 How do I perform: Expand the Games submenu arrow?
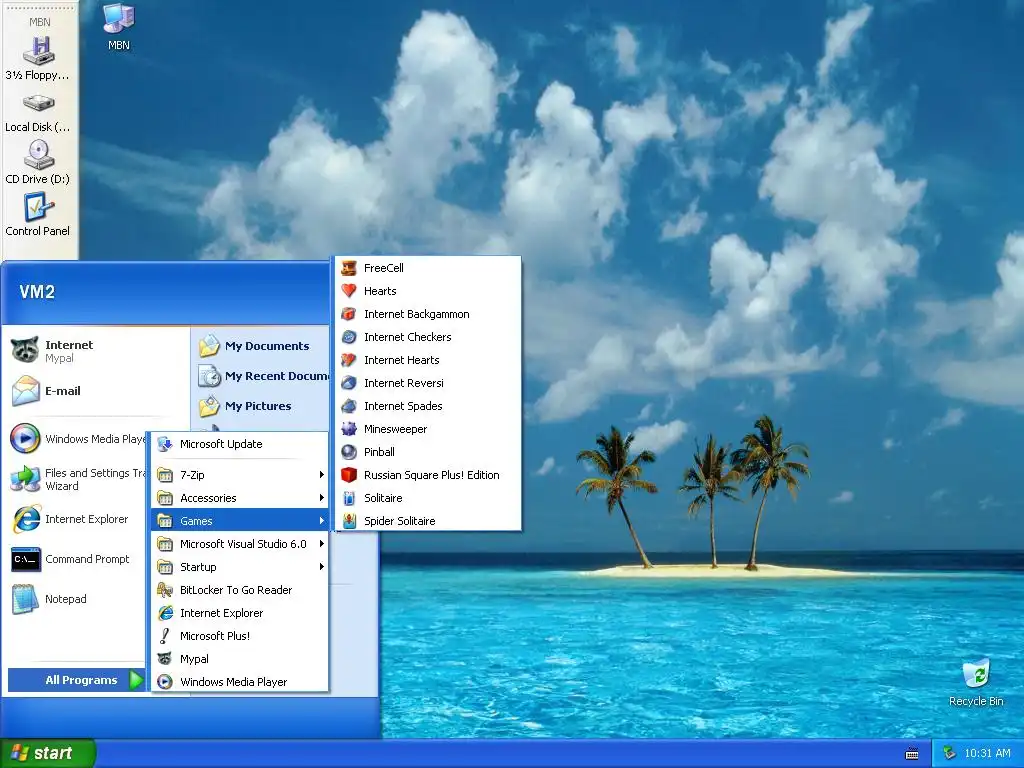pyautogui.click(x=321, y=520)
